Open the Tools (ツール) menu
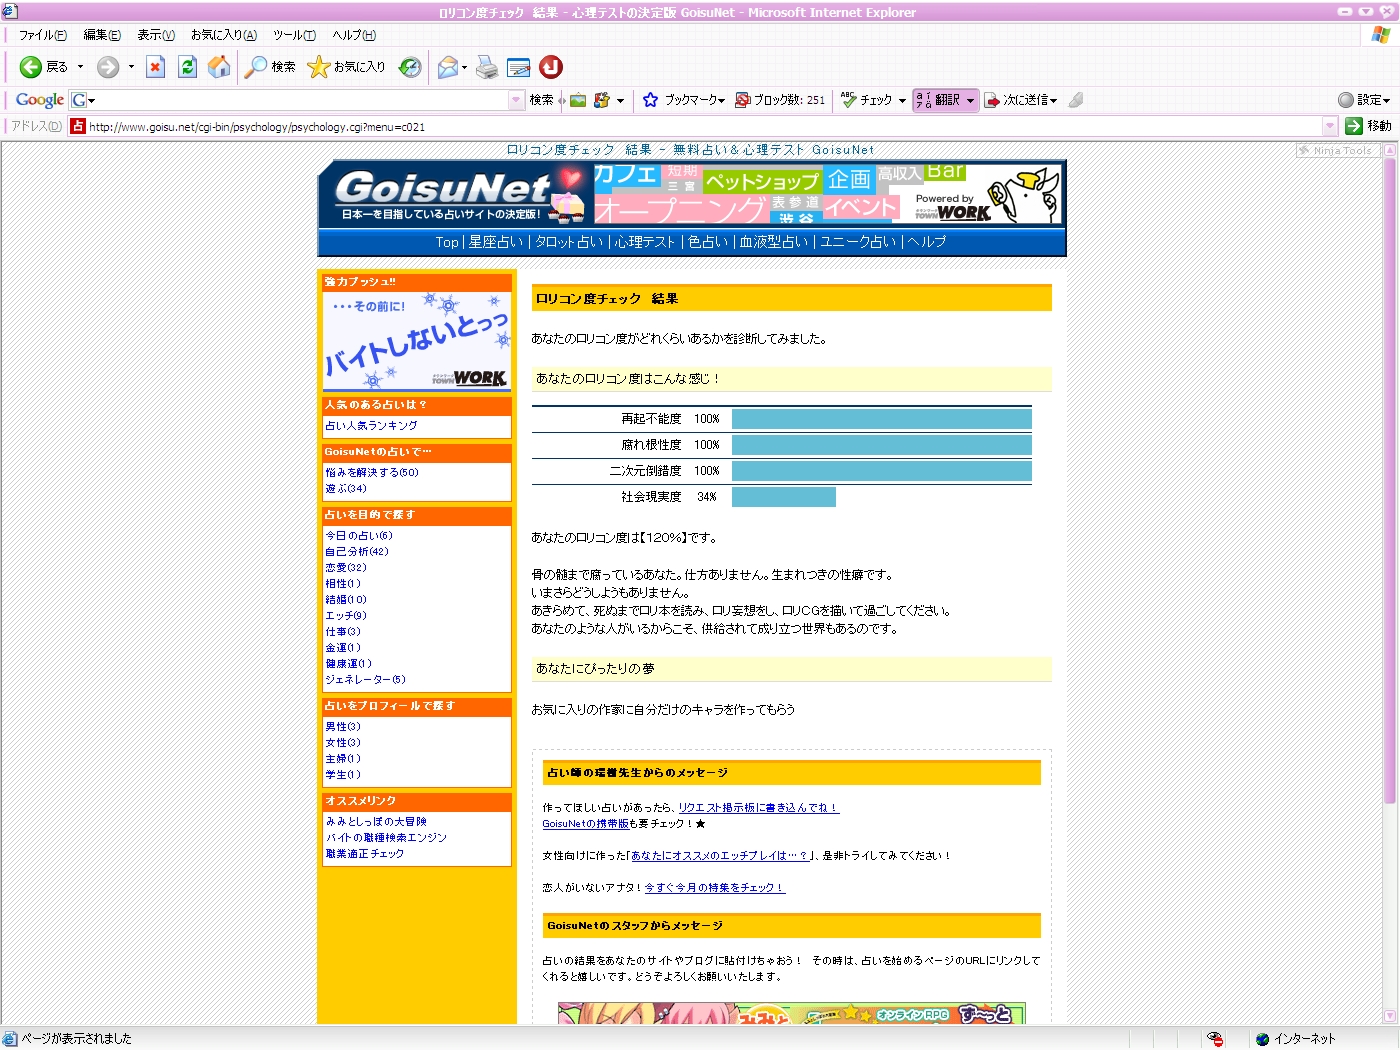Image resolution: width=1400 pixels, height=1050 pixels. pos(294,35)
